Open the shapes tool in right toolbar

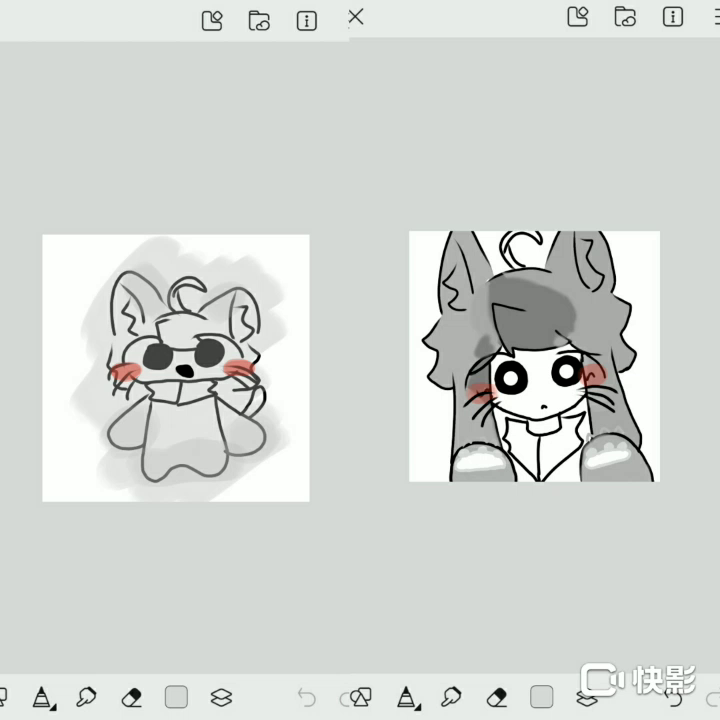[361, 697]
